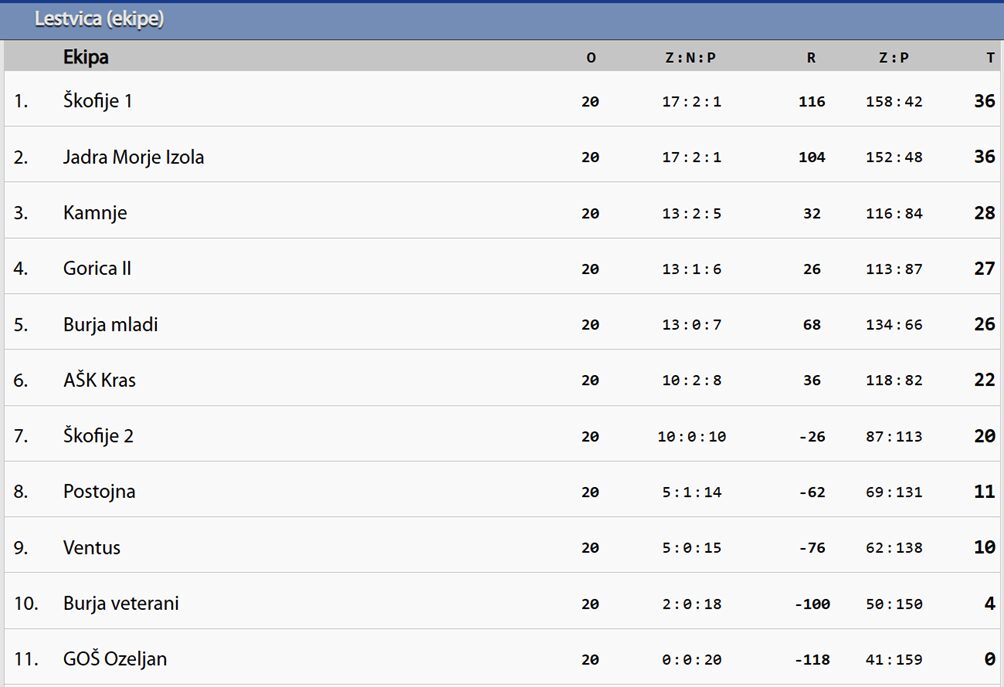Select the Burja mladi team name

[110, 324]
